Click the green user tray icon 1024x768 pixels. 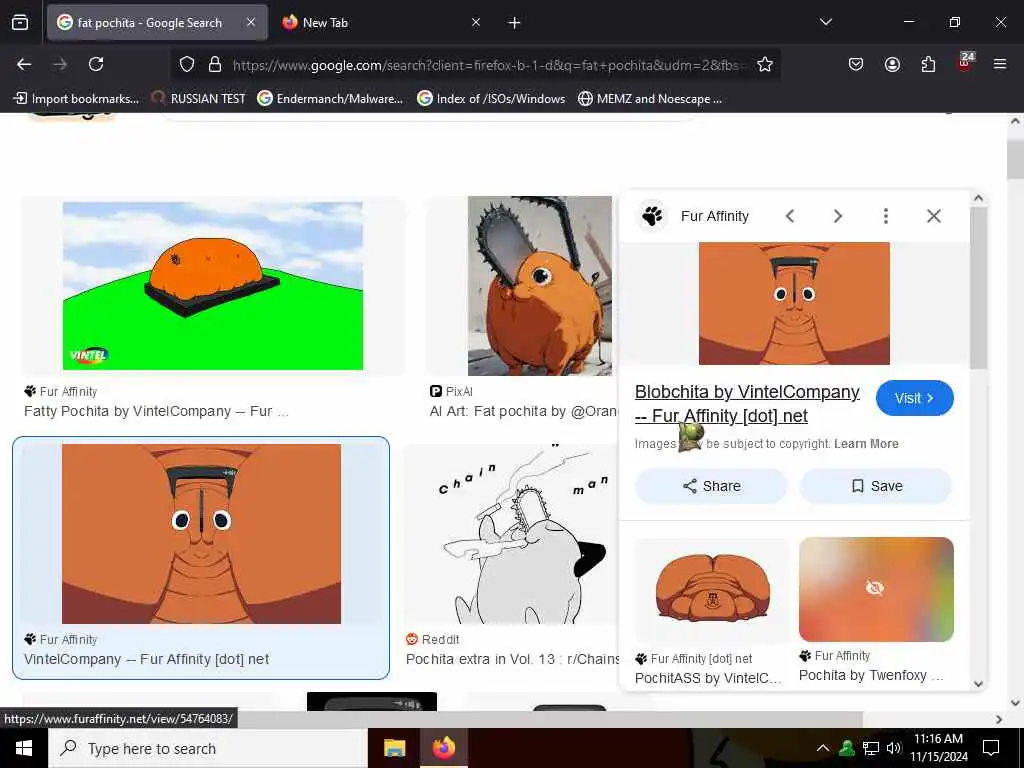click(x=847, y=748)
